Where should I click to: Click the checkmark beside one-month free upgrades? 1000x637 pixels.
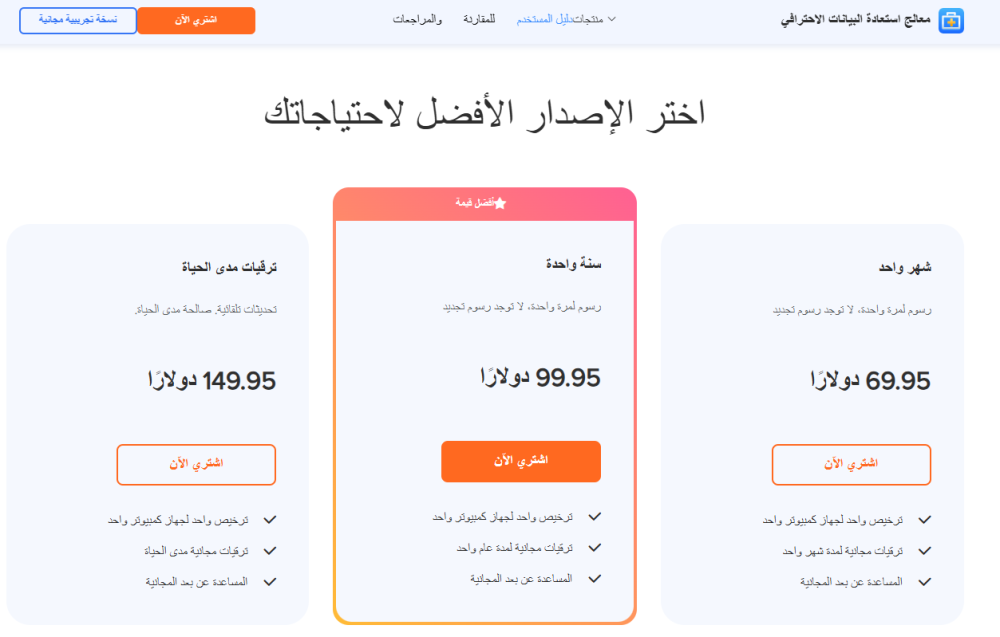925,551
